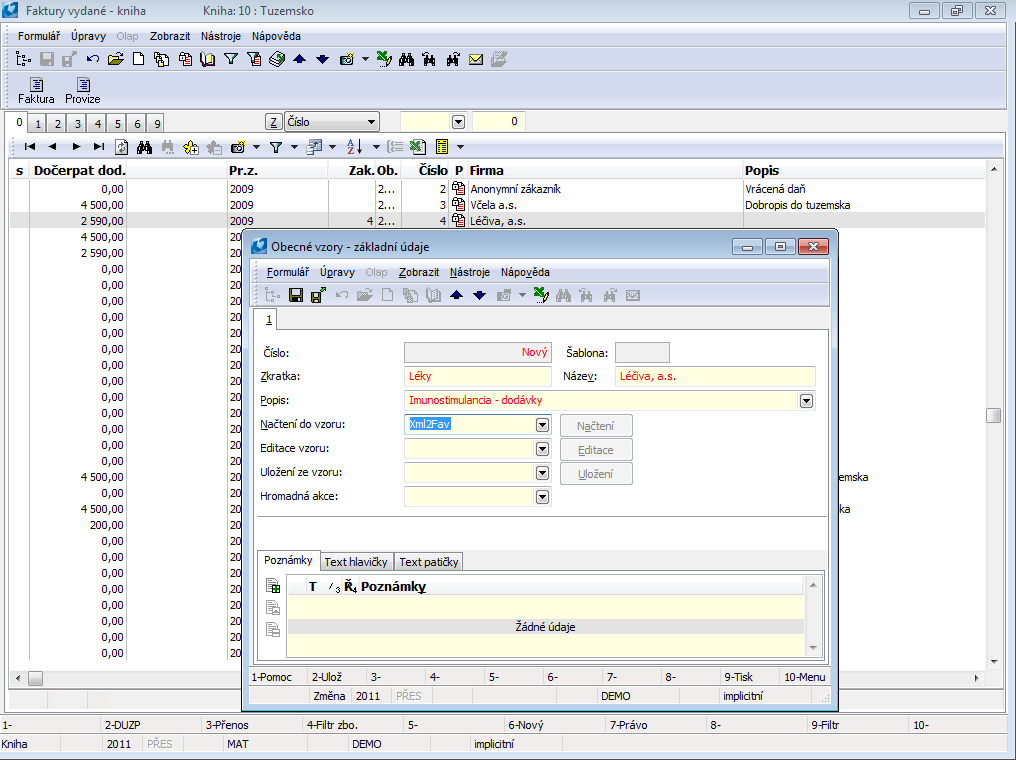Jump to last record using grid navigation icon
The width and height of the screenshot is (1016, 760).
[98, 147]
